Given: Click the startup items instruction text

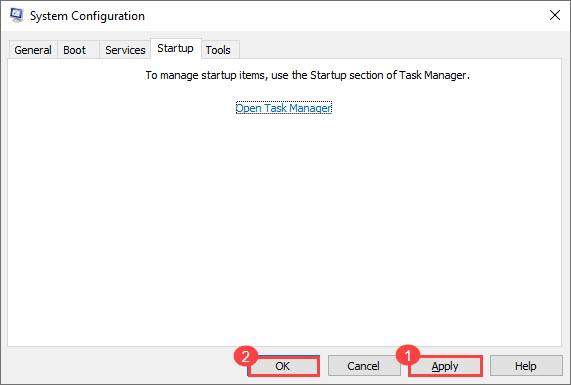Looking at the screenshot, I should (x=308, y=75).
